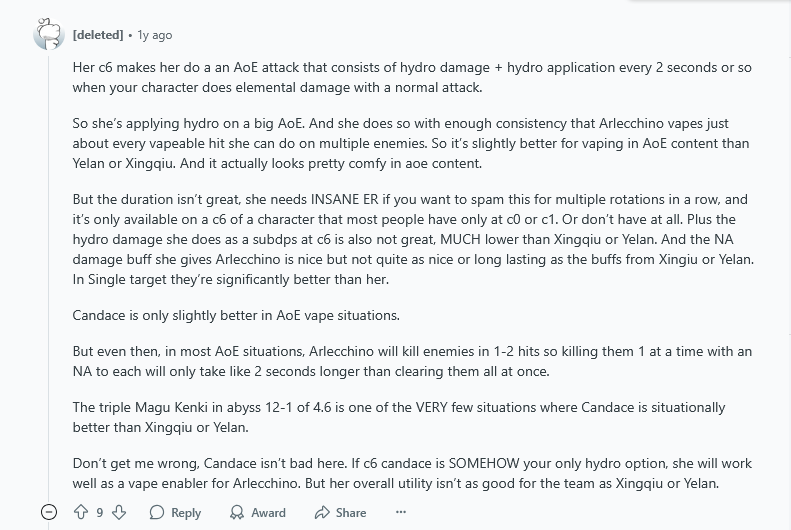
Task: Upvote the deleted user's comment
Action: pyautogui.click(x=81, y=512)
